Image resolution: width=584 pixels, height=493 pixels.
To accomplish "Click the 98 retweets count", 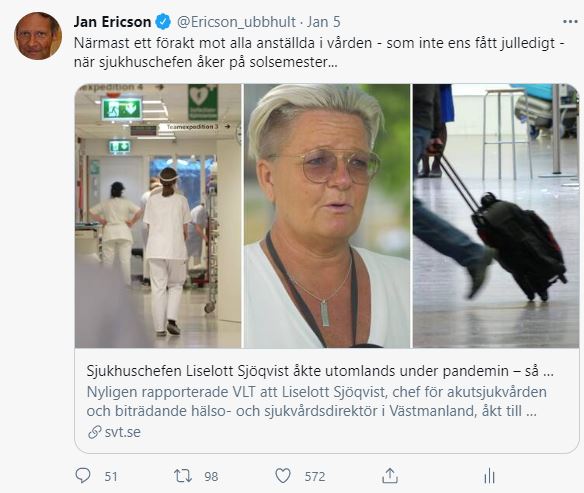I will coord(211,477).
